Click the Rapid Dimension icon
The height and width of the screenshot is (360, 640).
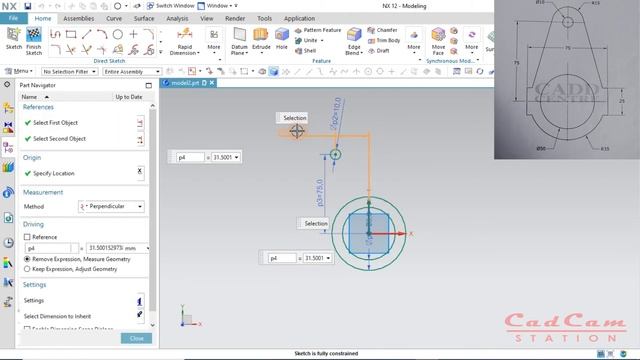pos(184,34)
